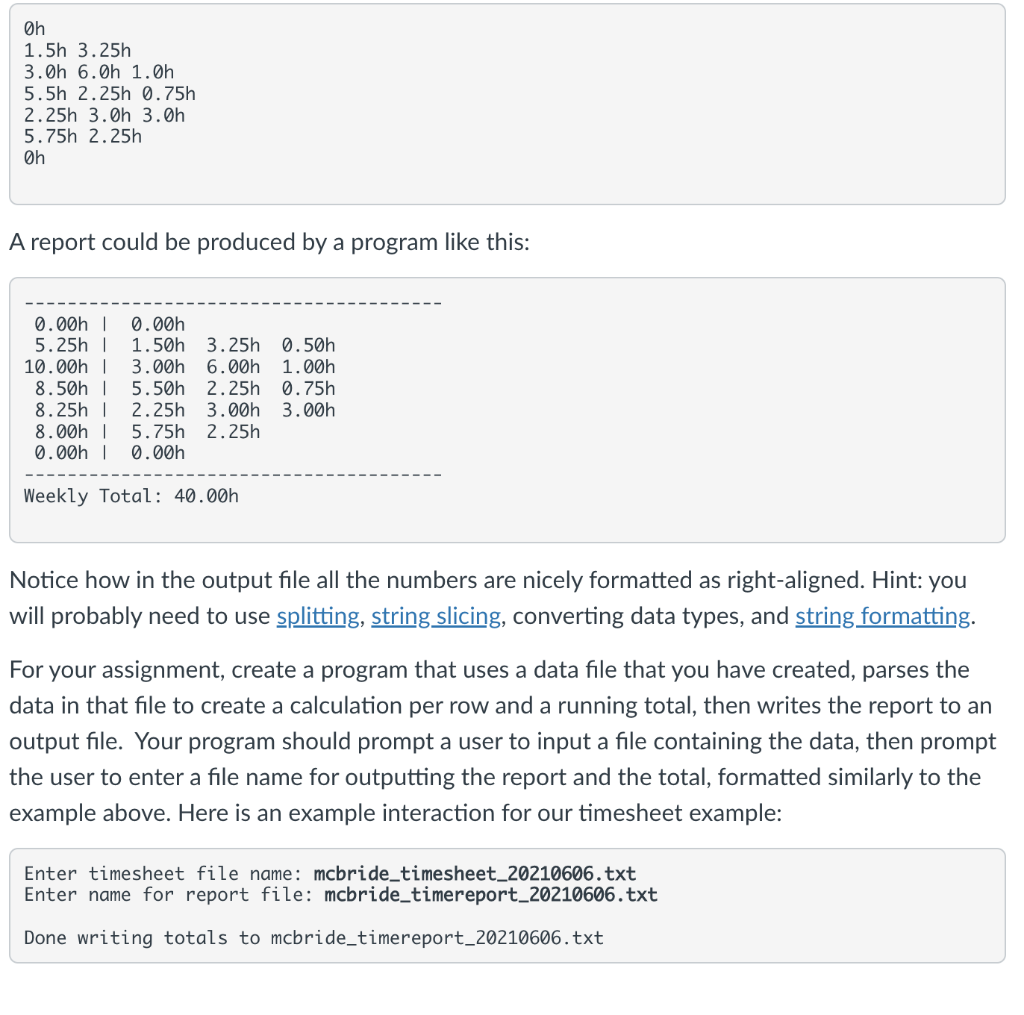Click the "Enter timesheet file name:" prompt text
This screenshot has height=1015, width=1024.
pos(163,873)
